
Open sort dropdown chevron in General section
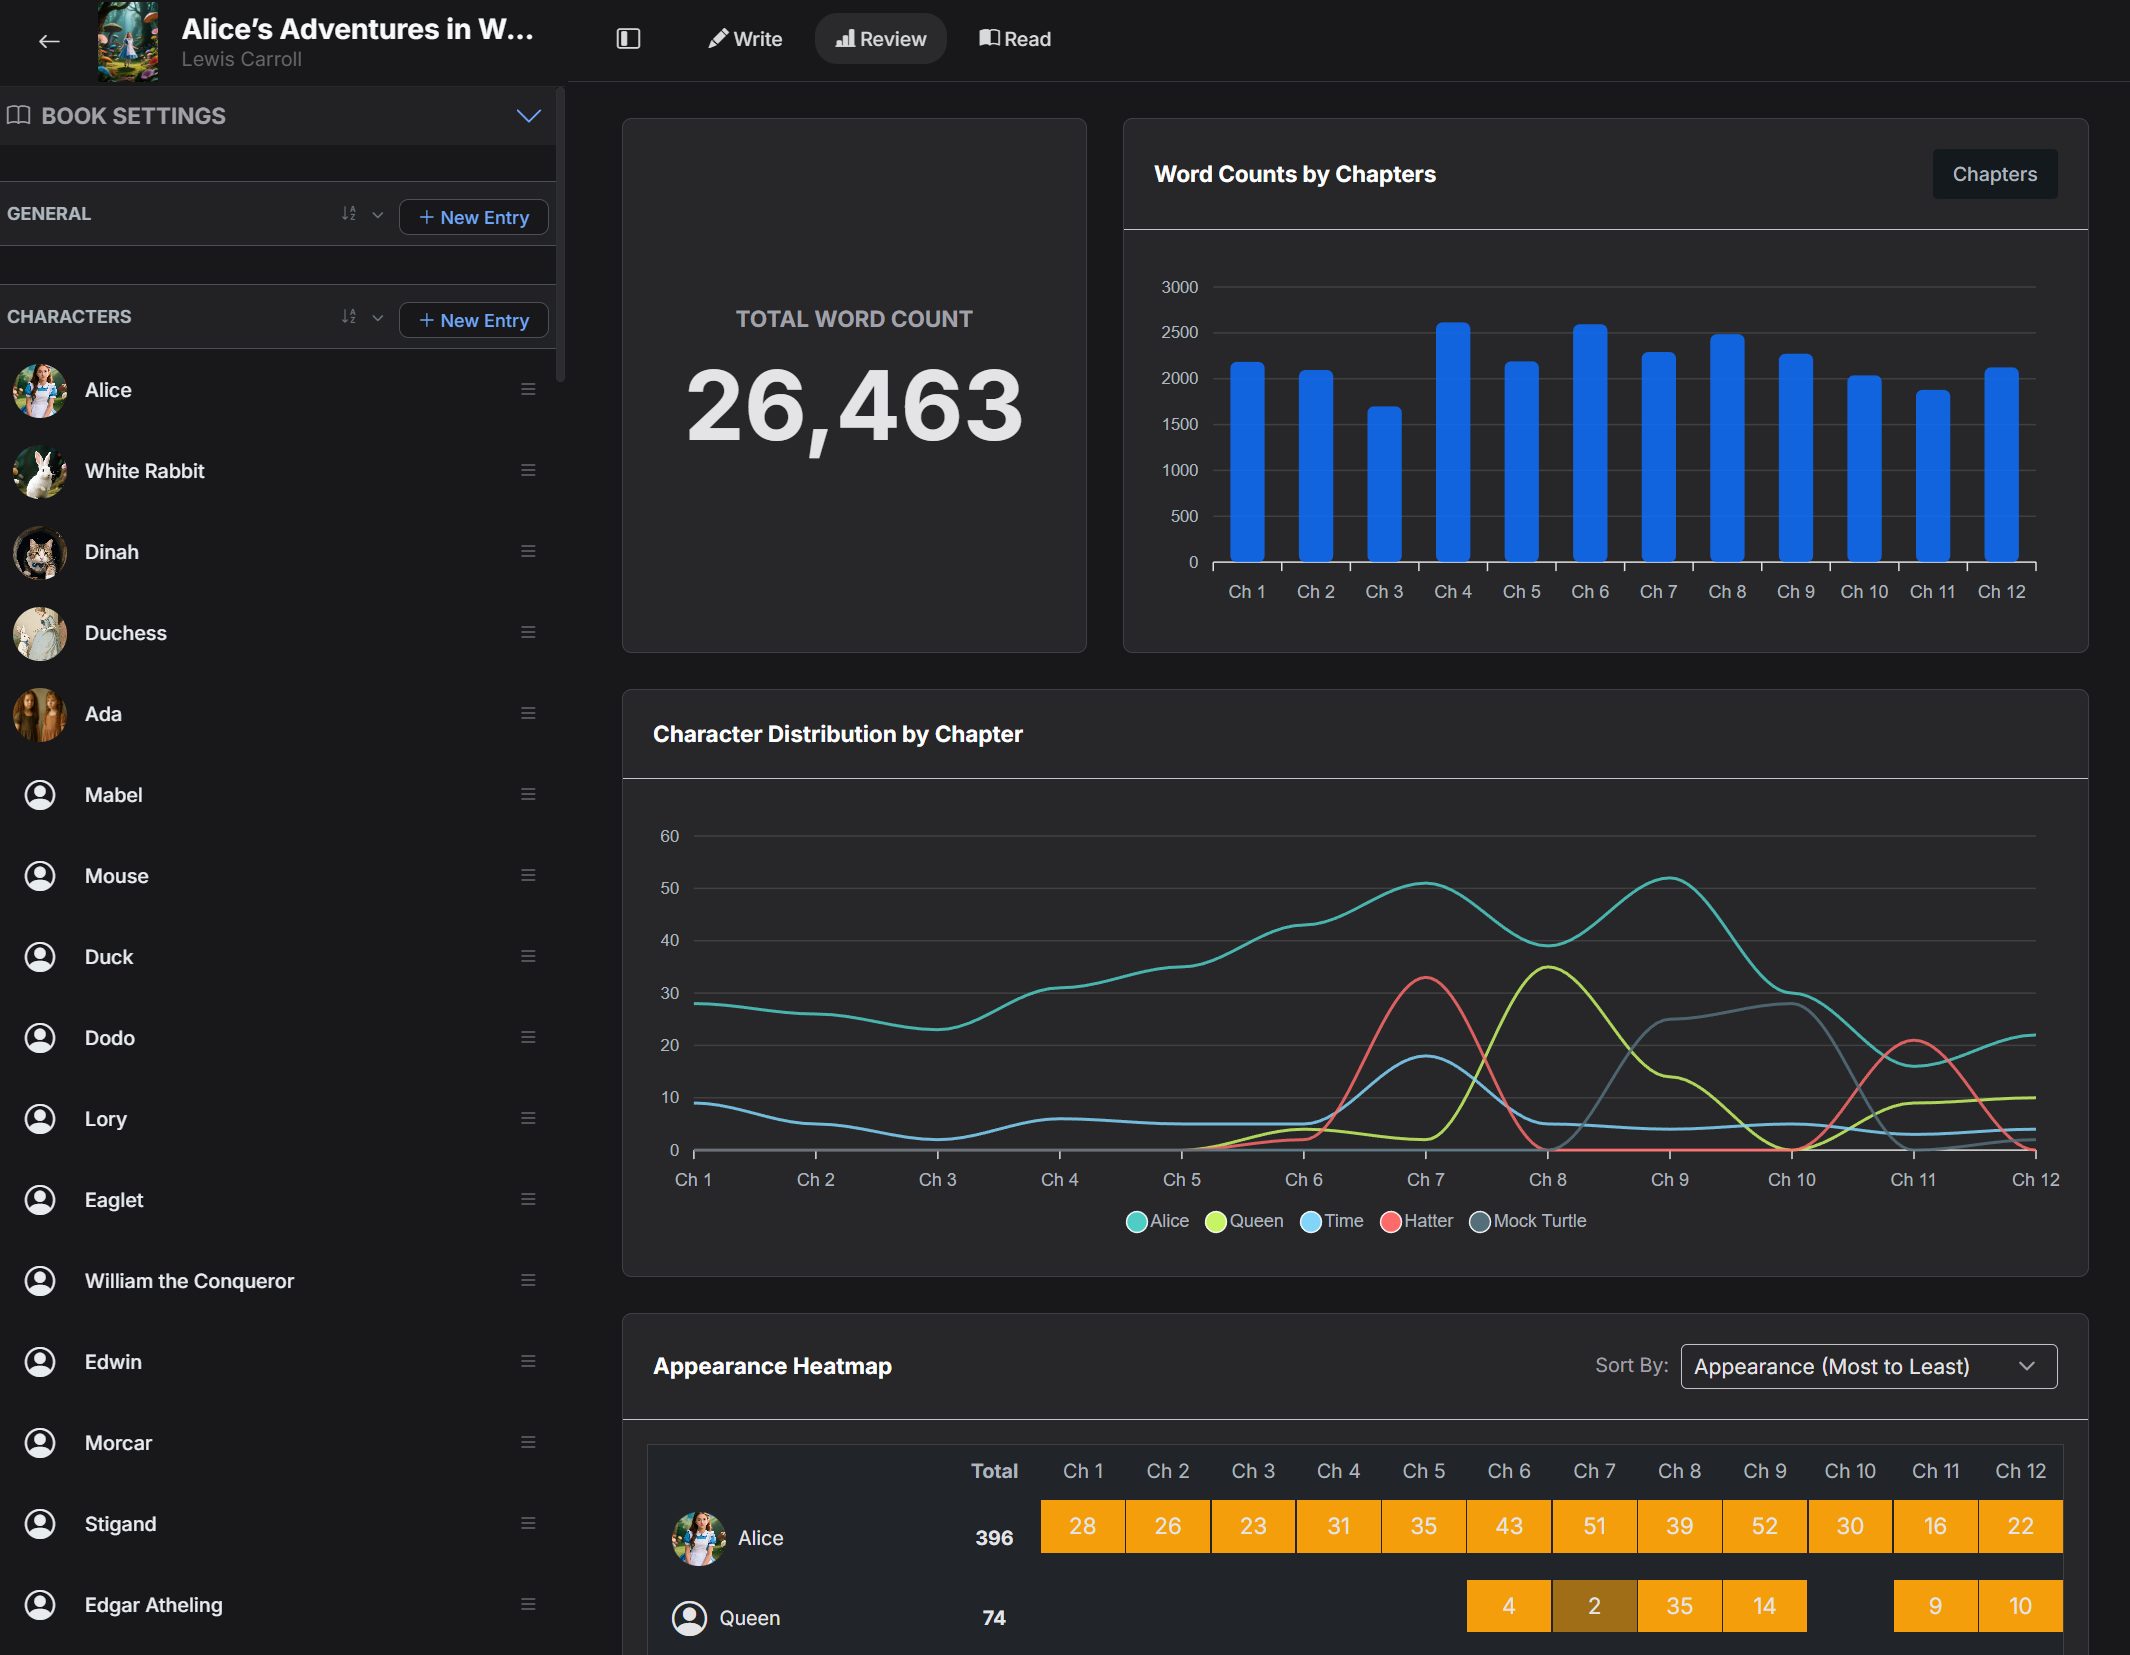(378, 215)
